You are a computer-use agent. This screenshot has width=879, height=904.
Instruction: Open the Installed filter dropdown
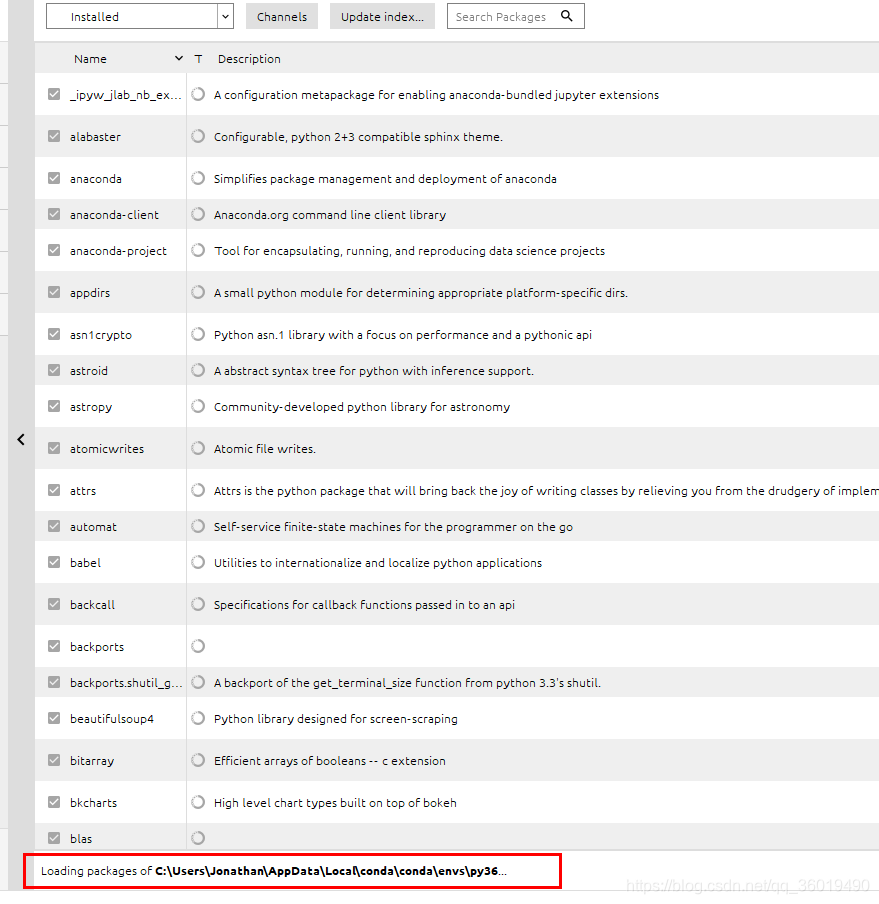pos(139,17)
